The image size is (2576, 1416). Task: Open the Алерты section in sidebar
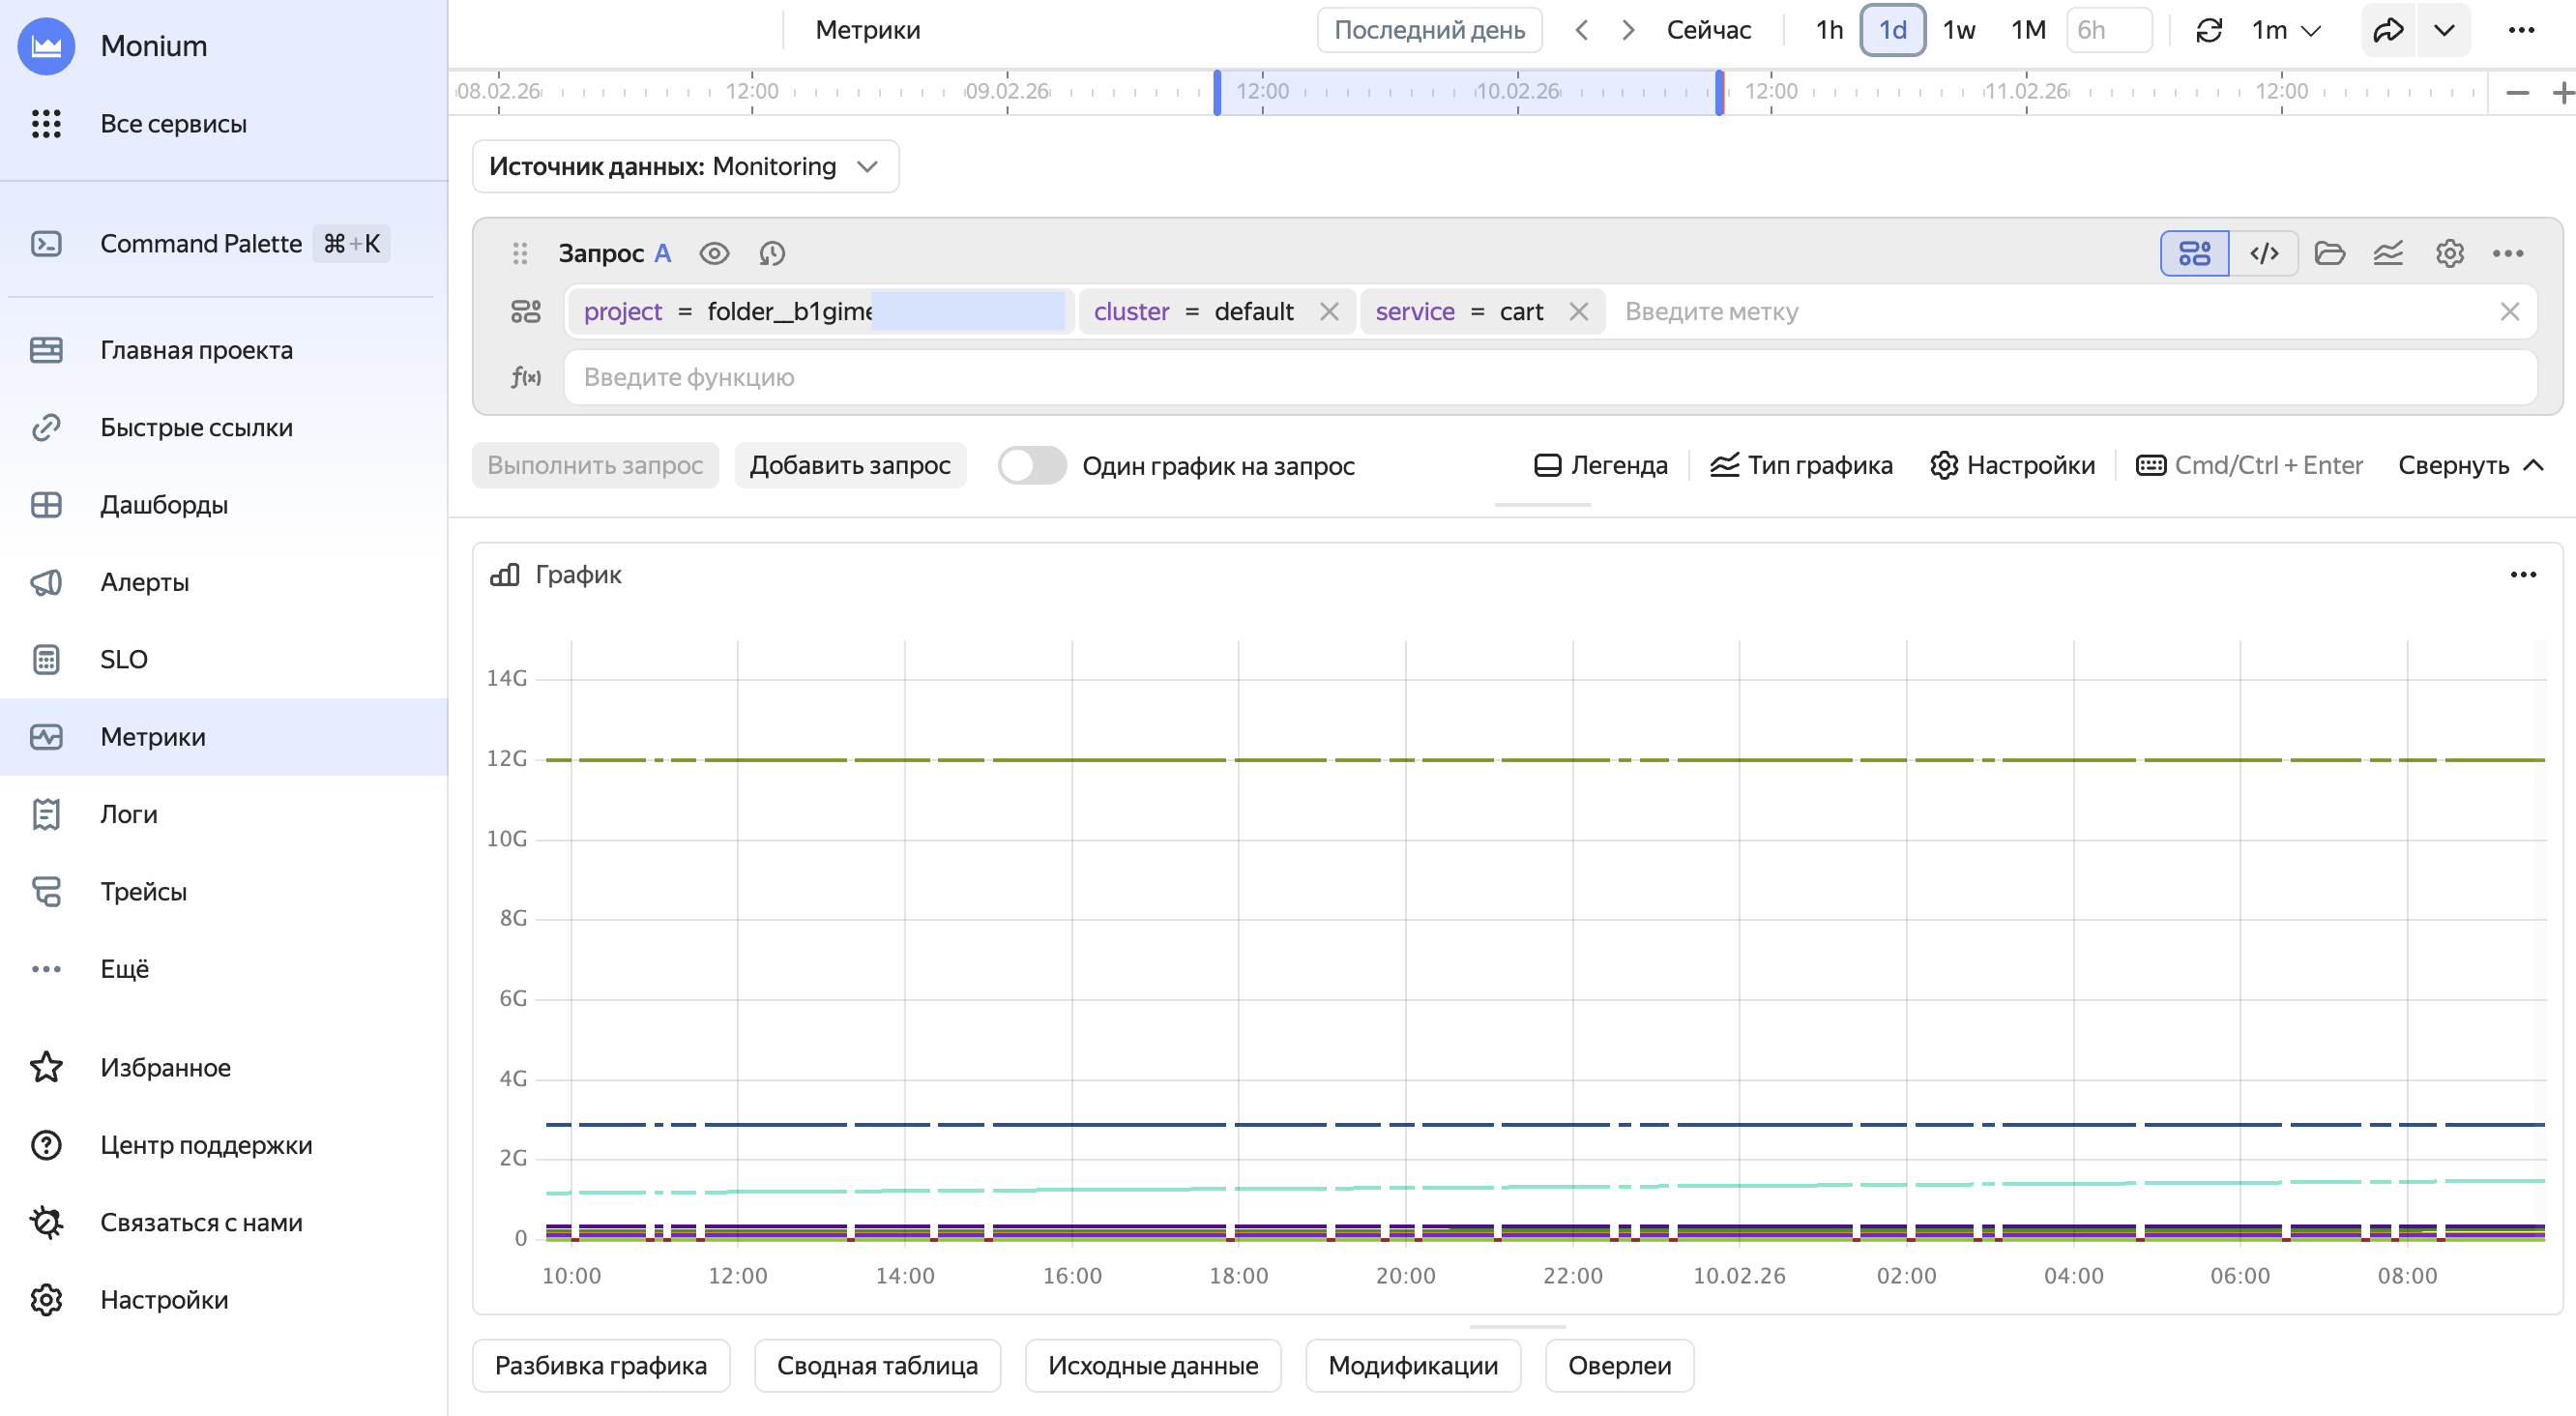click(x=144, y=582)
